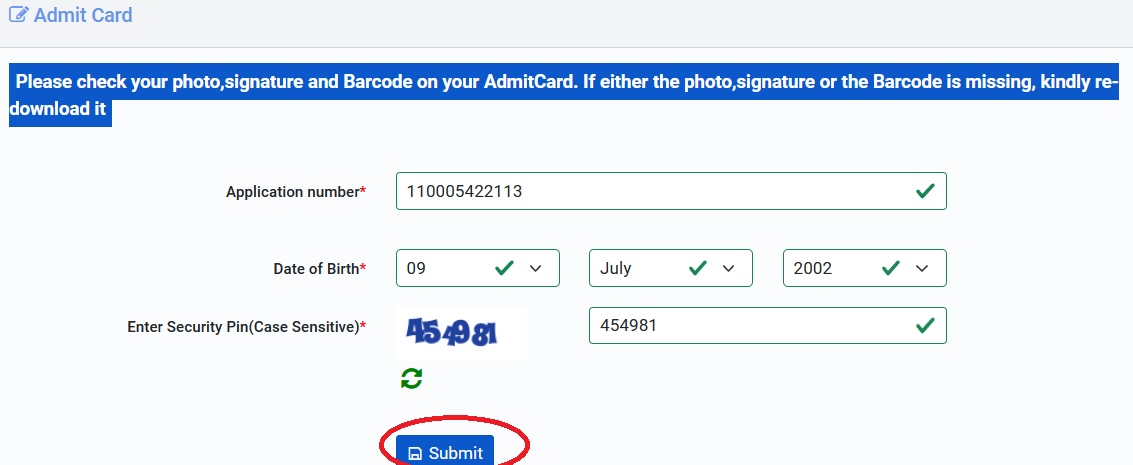
Task: Click into the Application number field
Action: (671, 191)
